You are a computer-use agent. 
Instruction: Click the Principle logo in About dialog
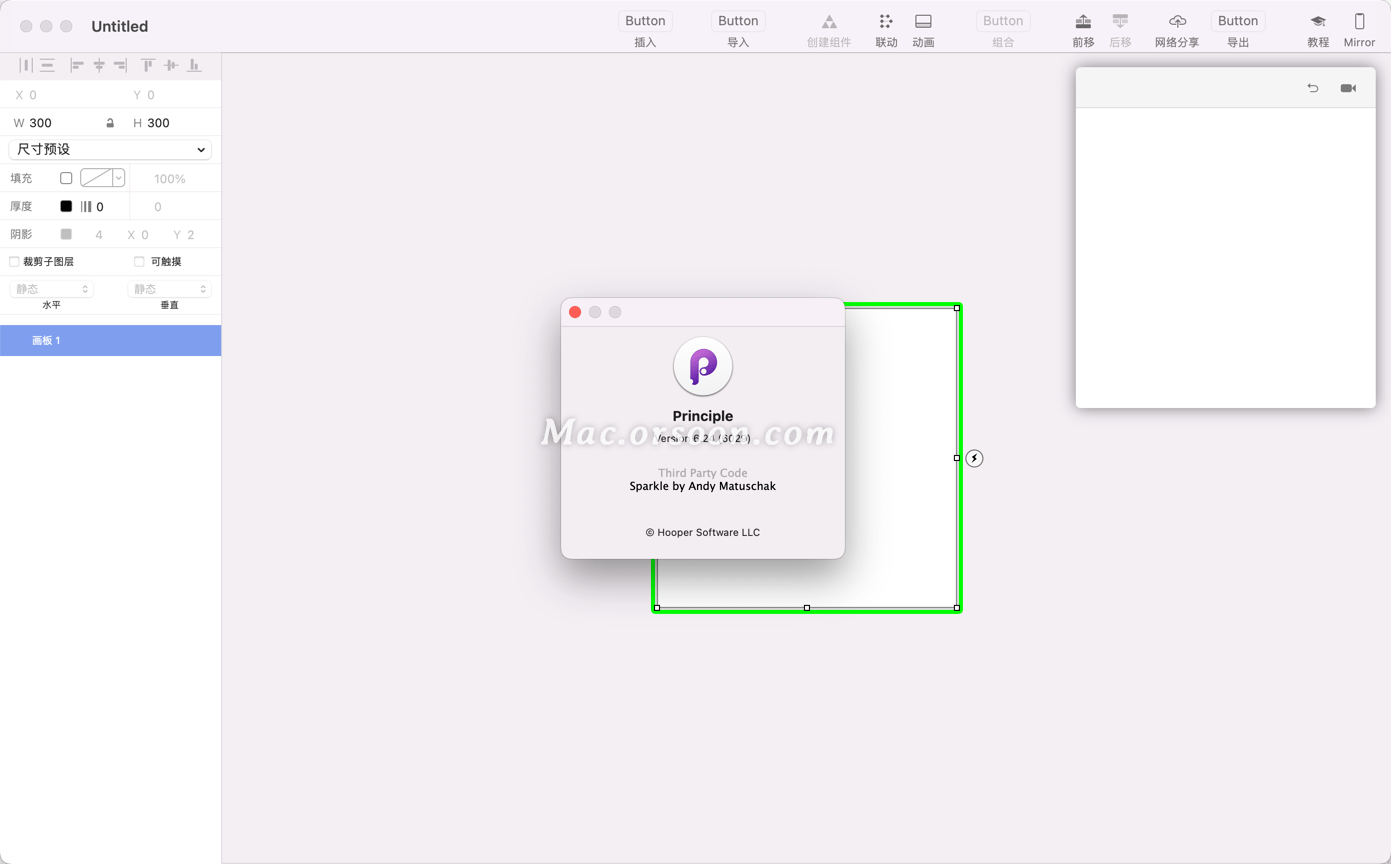tap(703, 366)
